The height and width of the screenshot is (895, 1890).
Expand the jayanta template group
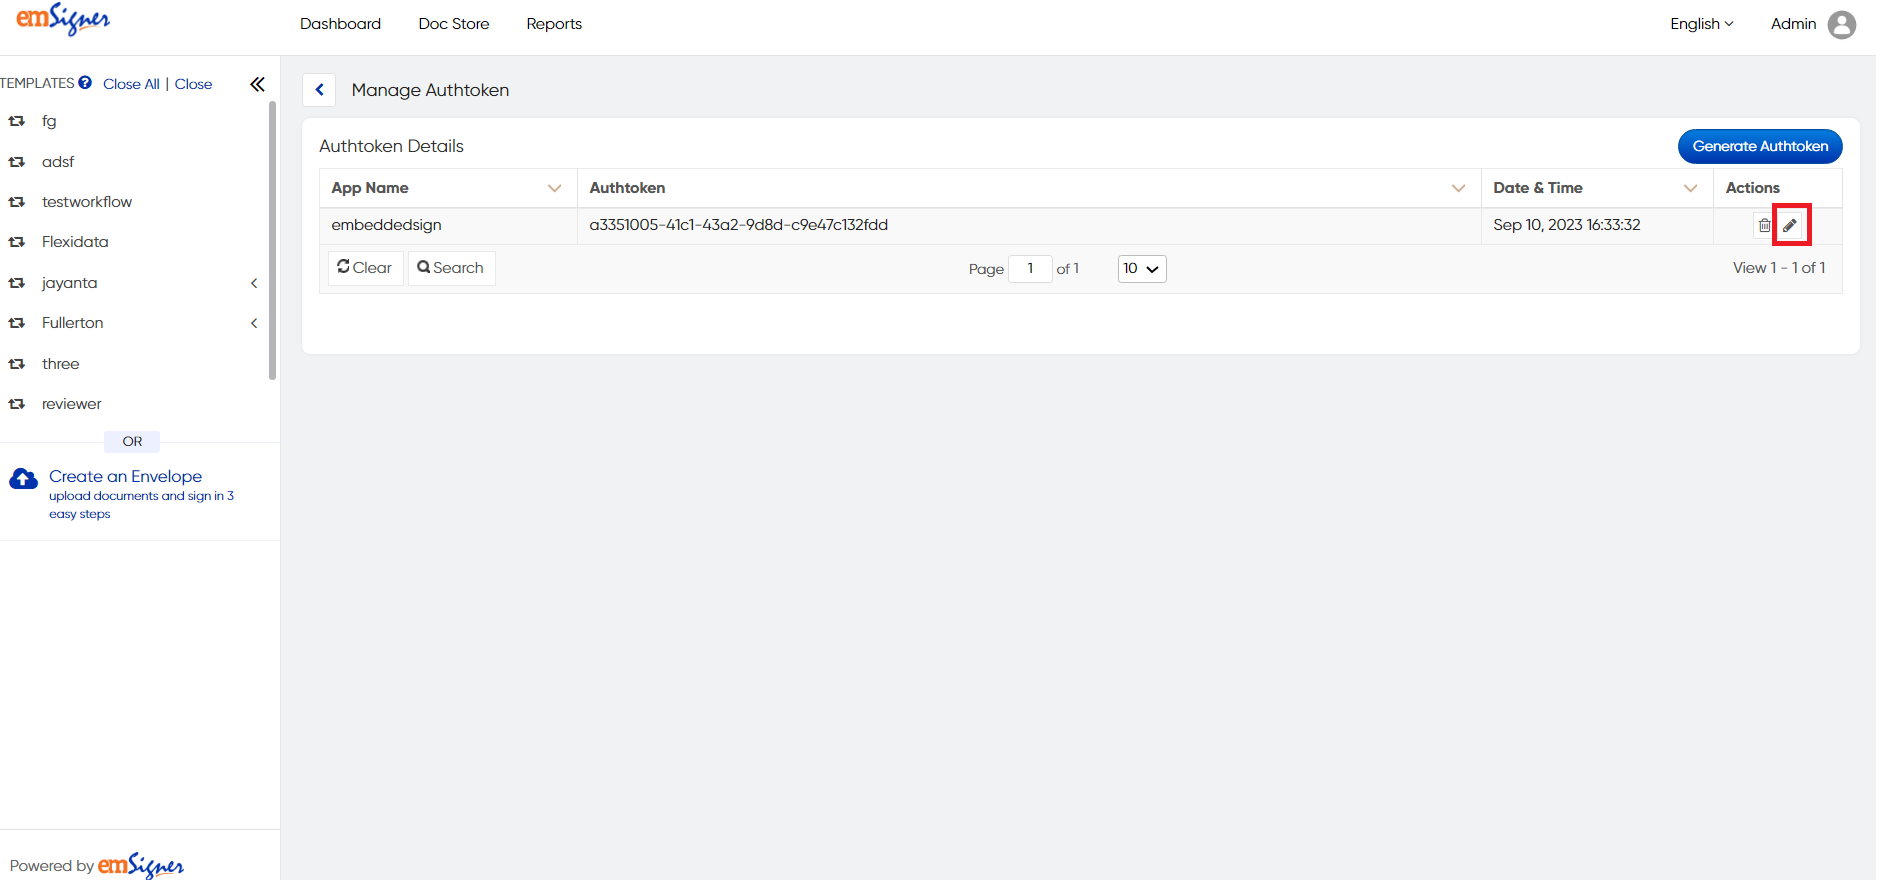coord(254,283)
